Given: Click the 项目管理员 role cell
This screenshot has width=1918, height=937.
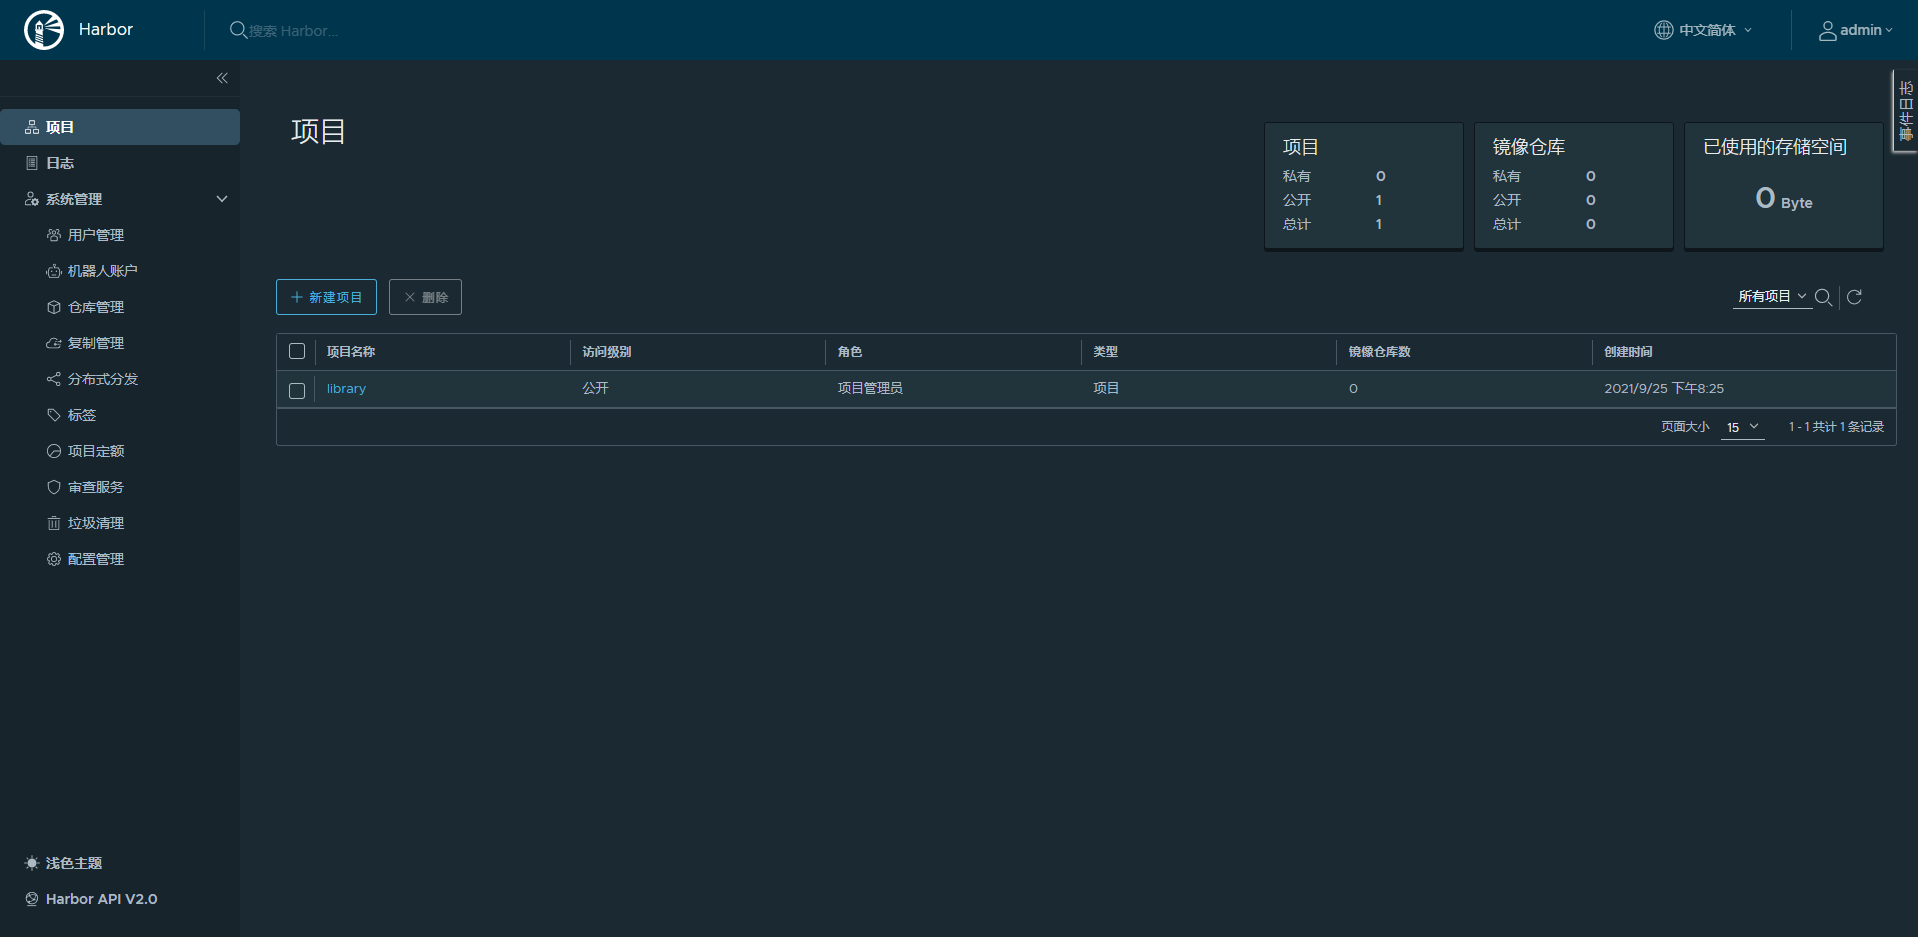Looking at the screenshot, I should [870, 389].
